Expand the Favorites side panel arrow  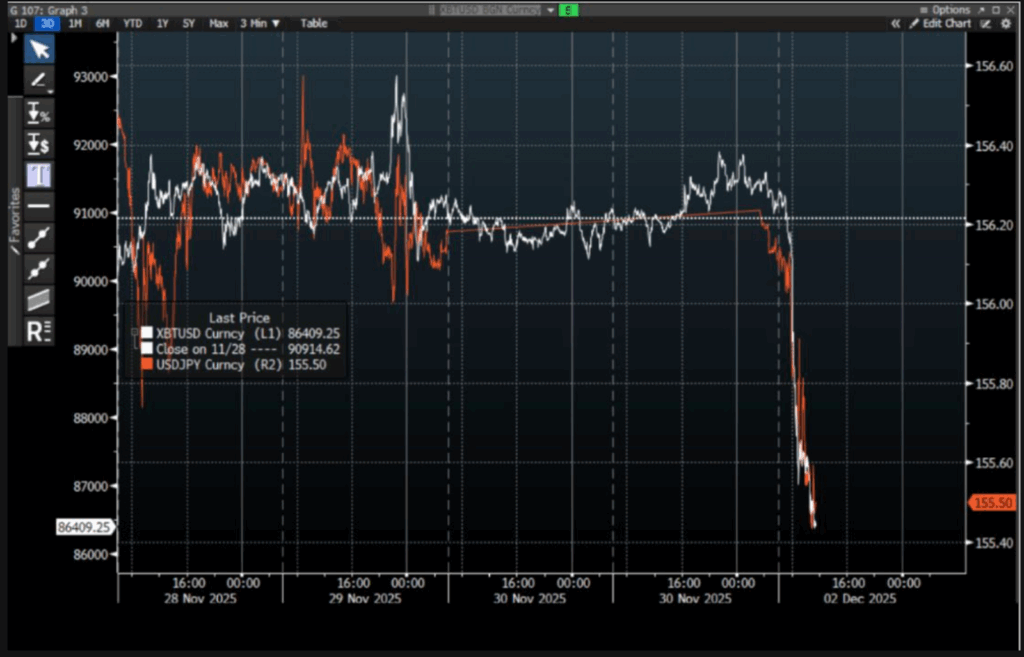(14, 38)
